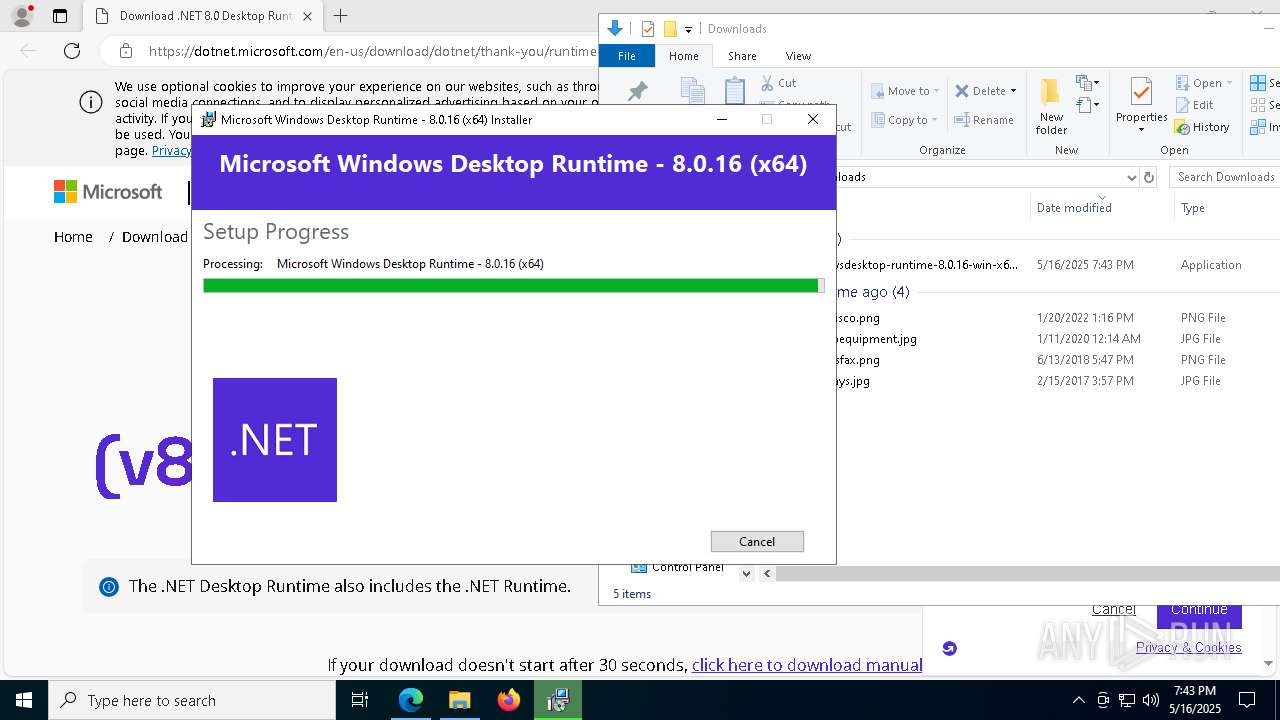
Task: Click Rename in the Organize group
Action: (984, 120)
